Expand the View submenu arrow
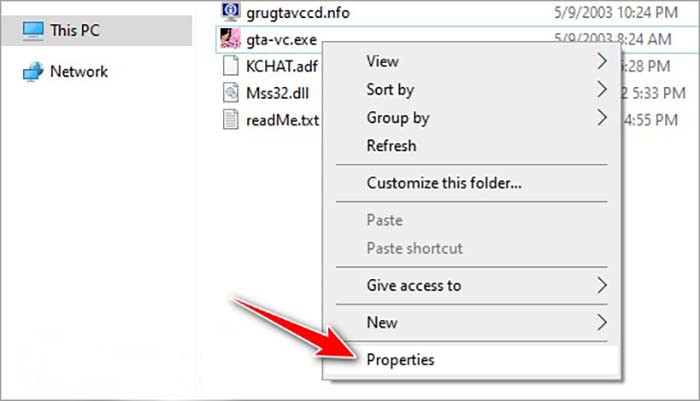700x401 pixels. (x=602, y=61)
